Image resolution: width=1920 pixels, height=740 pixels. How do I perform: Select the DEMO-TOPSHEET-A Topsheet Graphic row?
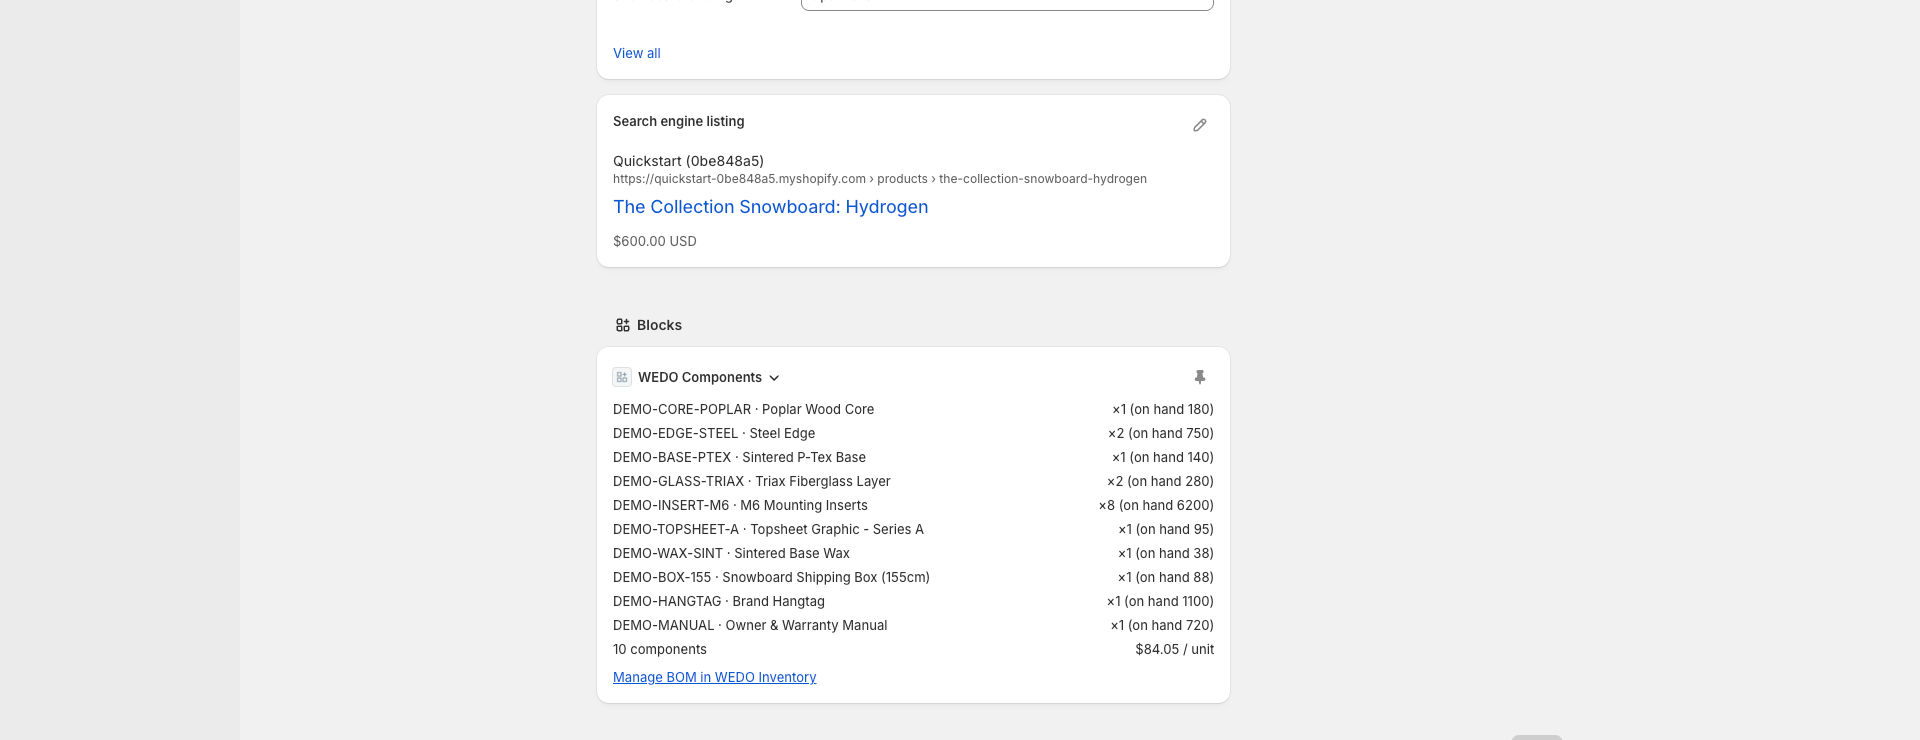tap(913, 529)
